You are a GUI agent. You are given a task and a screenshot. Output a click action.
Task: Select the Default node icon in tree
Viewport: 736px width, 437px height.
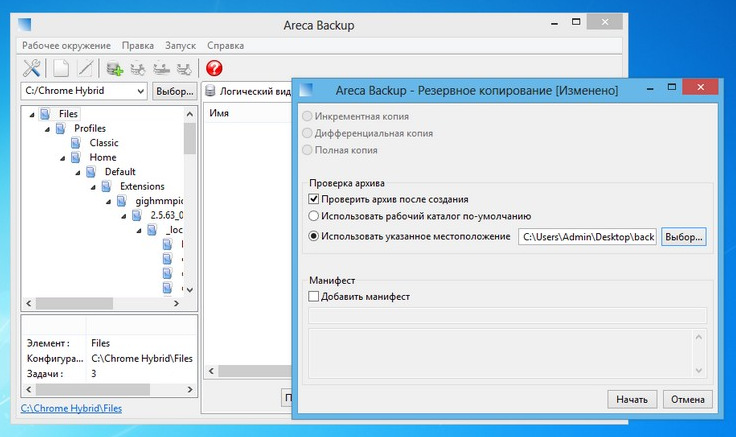[91, 172]
